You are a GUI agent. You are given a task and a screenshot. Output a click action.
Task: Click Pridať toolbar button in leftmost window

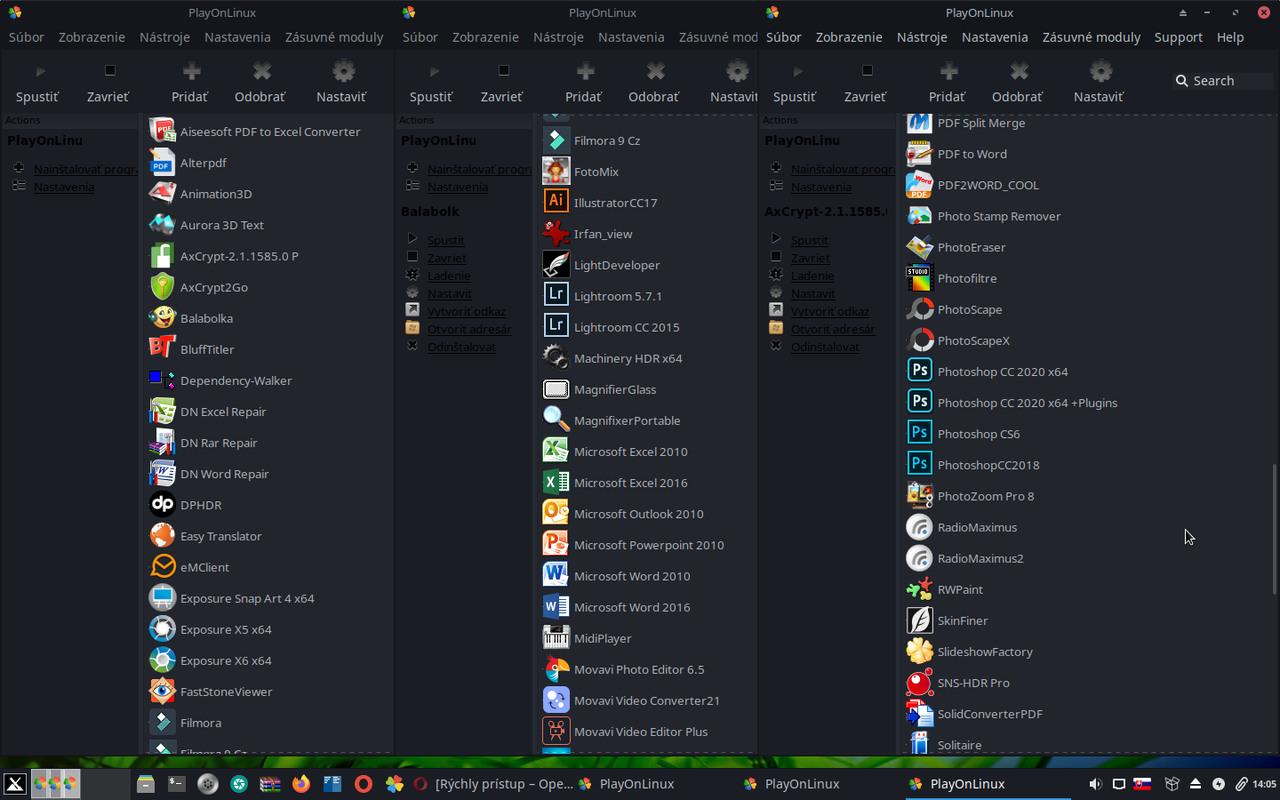point(190,83)
